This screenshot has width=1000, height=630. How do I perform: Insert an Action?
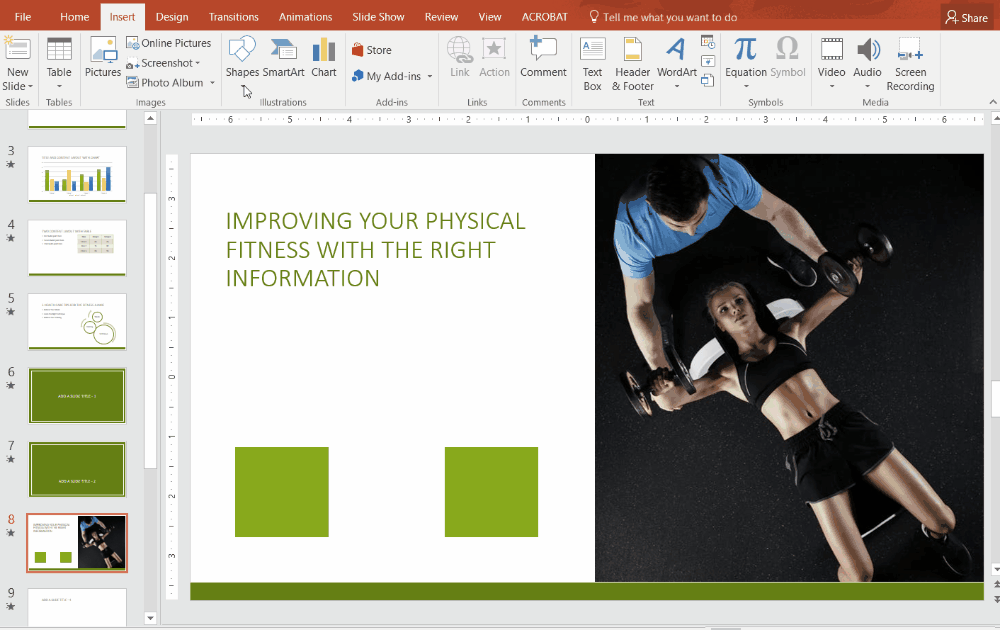[x=494, y=60]
